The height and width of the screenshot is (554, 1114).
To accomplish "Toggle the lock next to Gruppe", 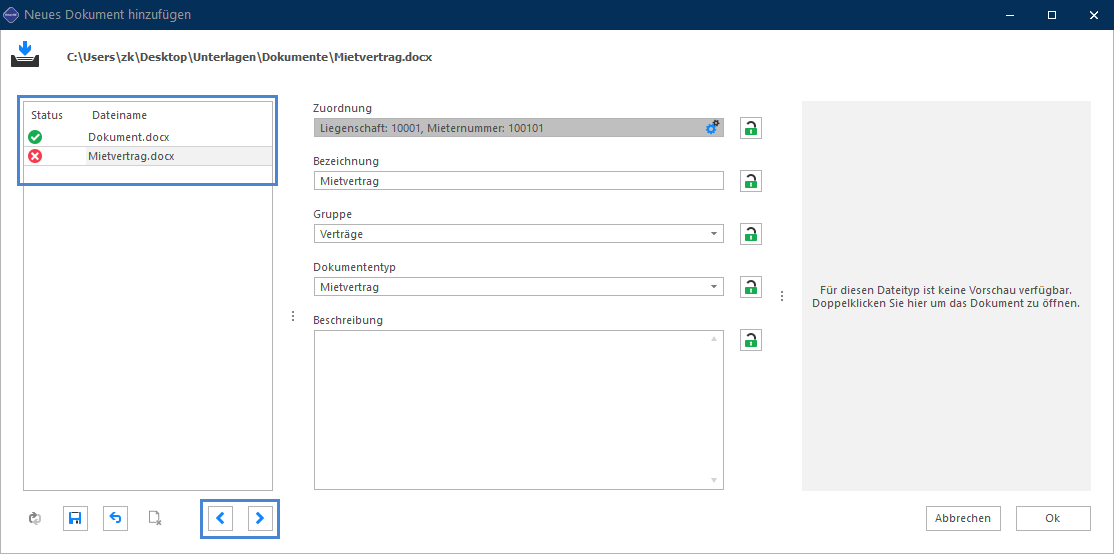I will [751, 234].
